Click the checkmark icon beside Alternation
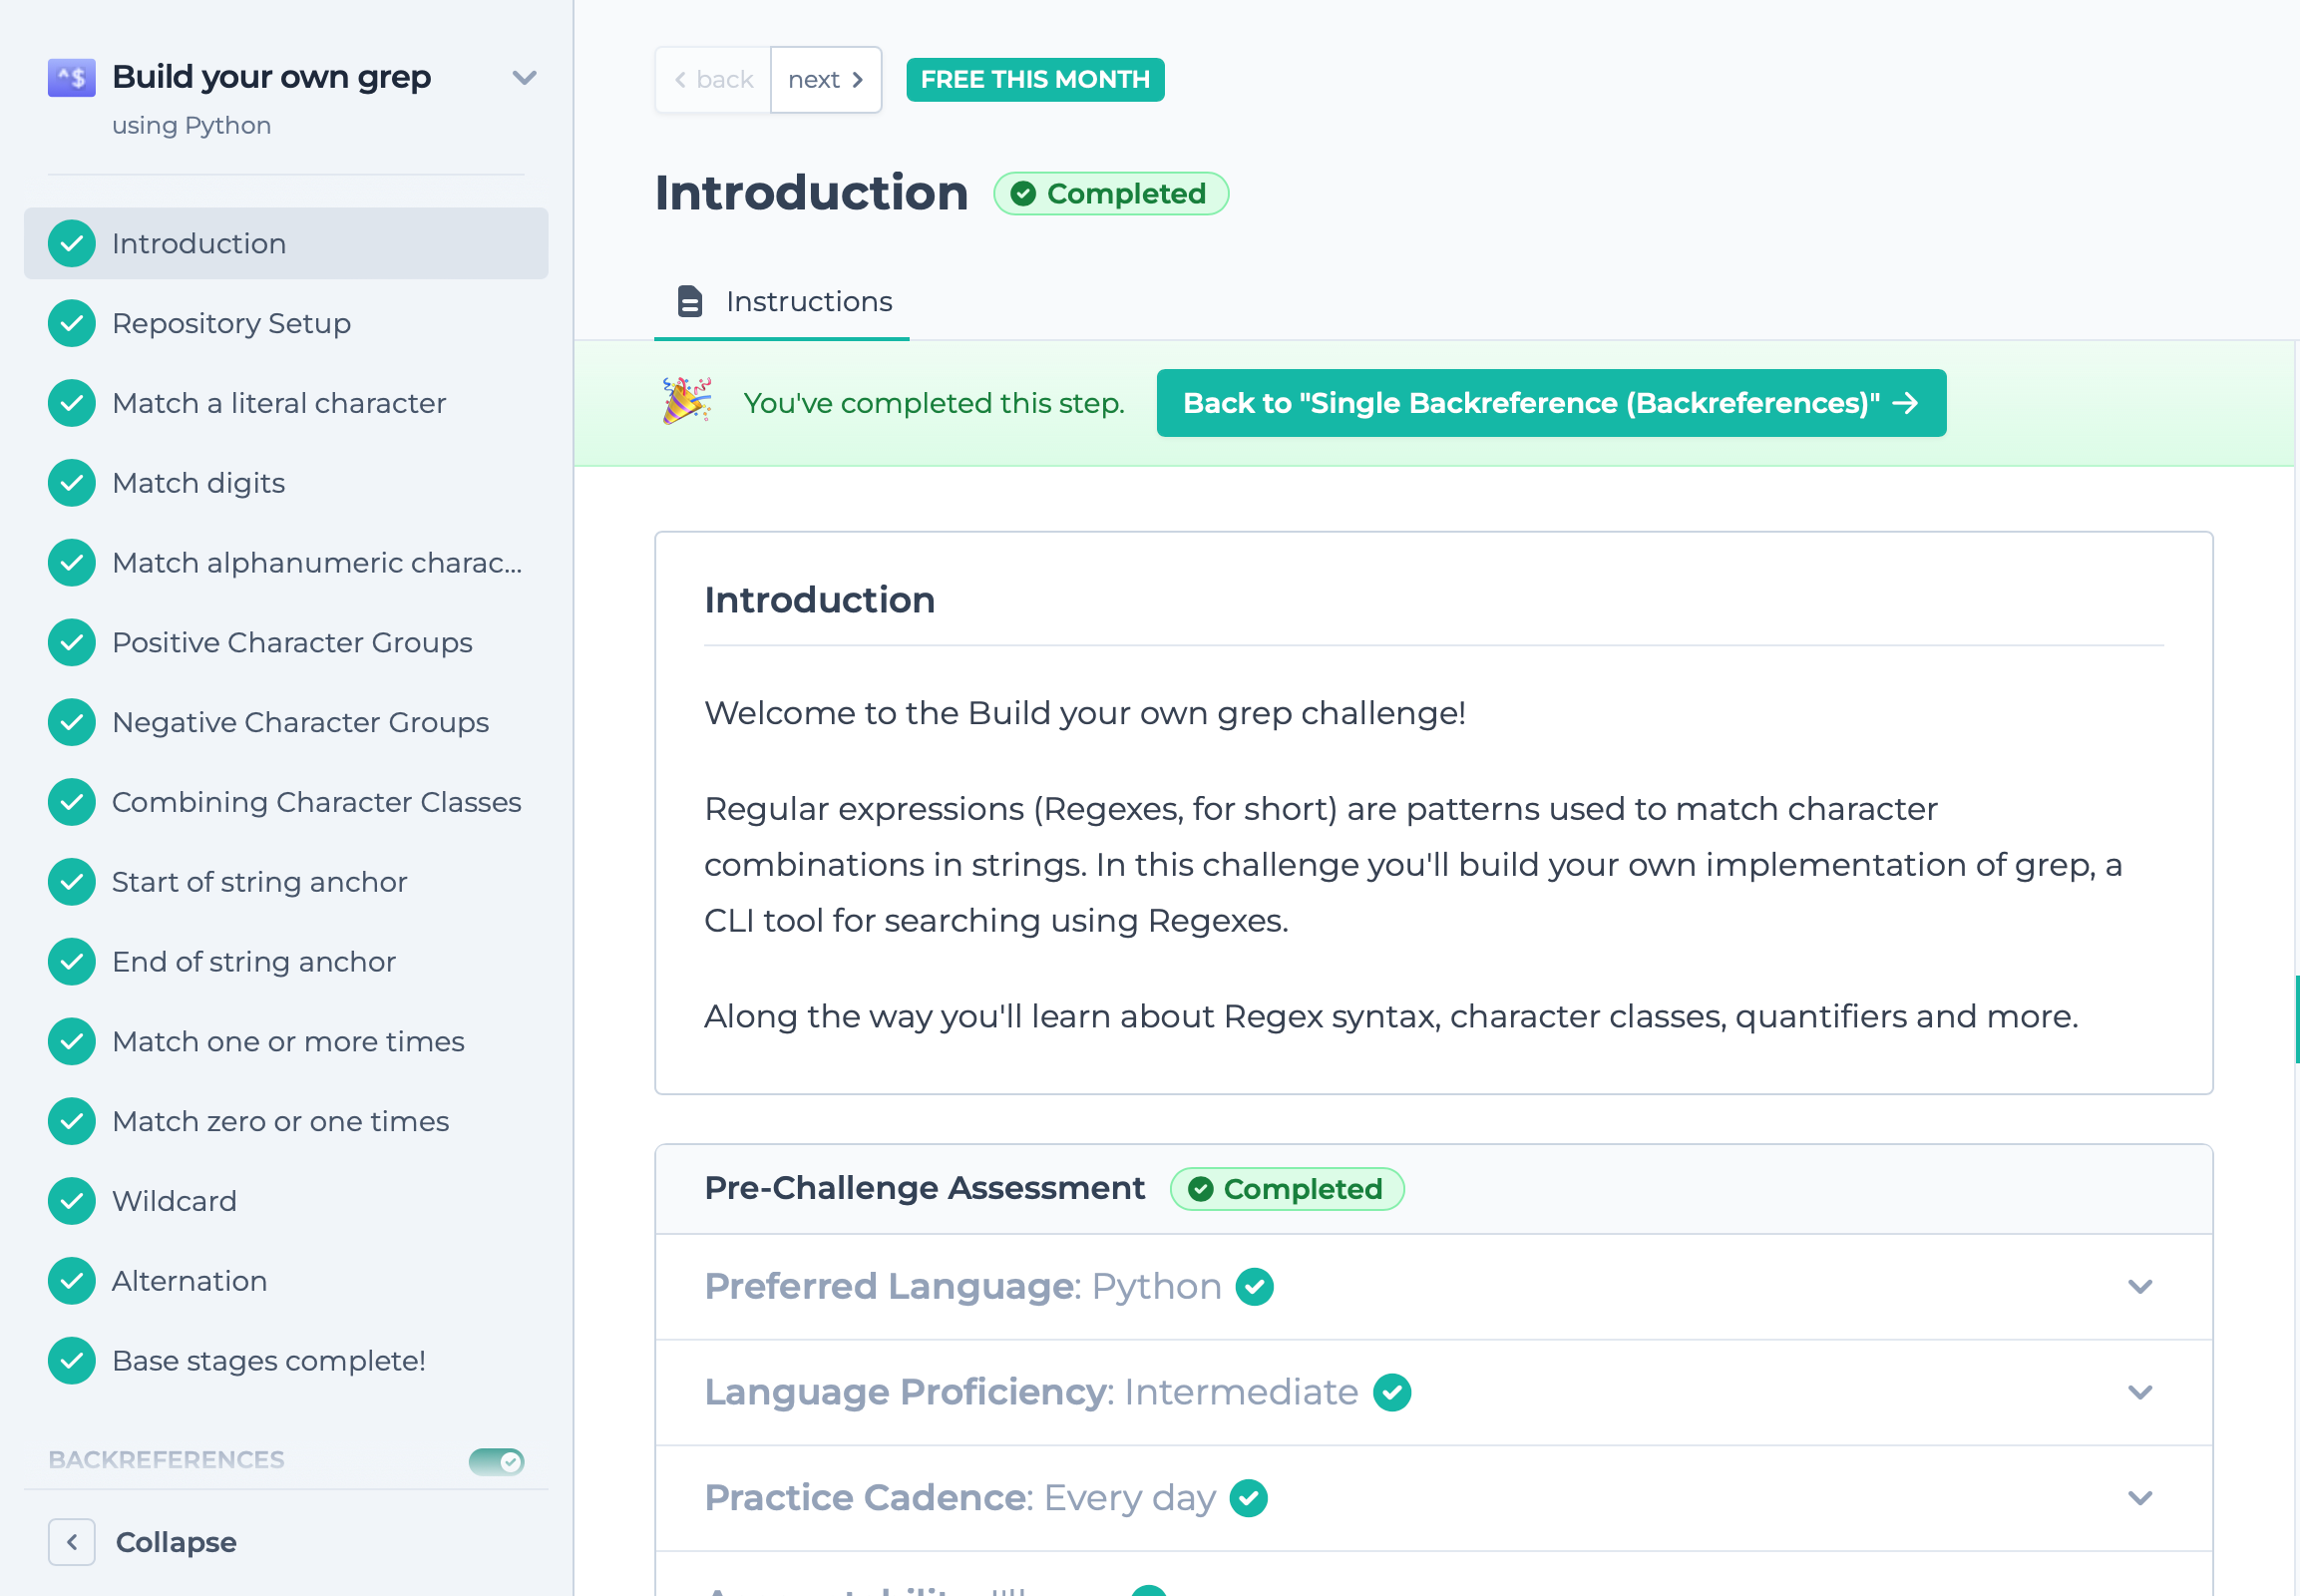Viewport: 2300px width, 1596px height. (72, 1281)
